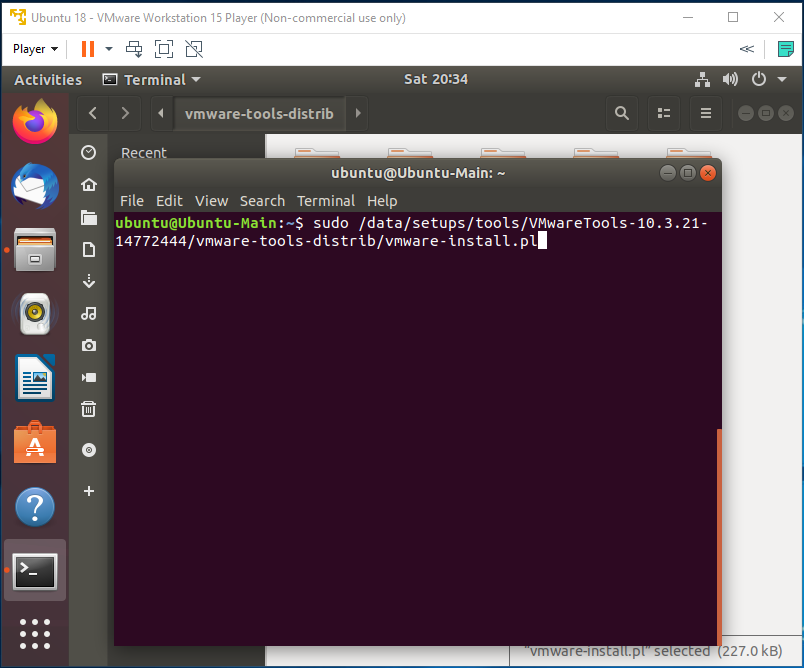Open Downloads via sidebar arrow icon
804x668 pixels.
(89, 281)
